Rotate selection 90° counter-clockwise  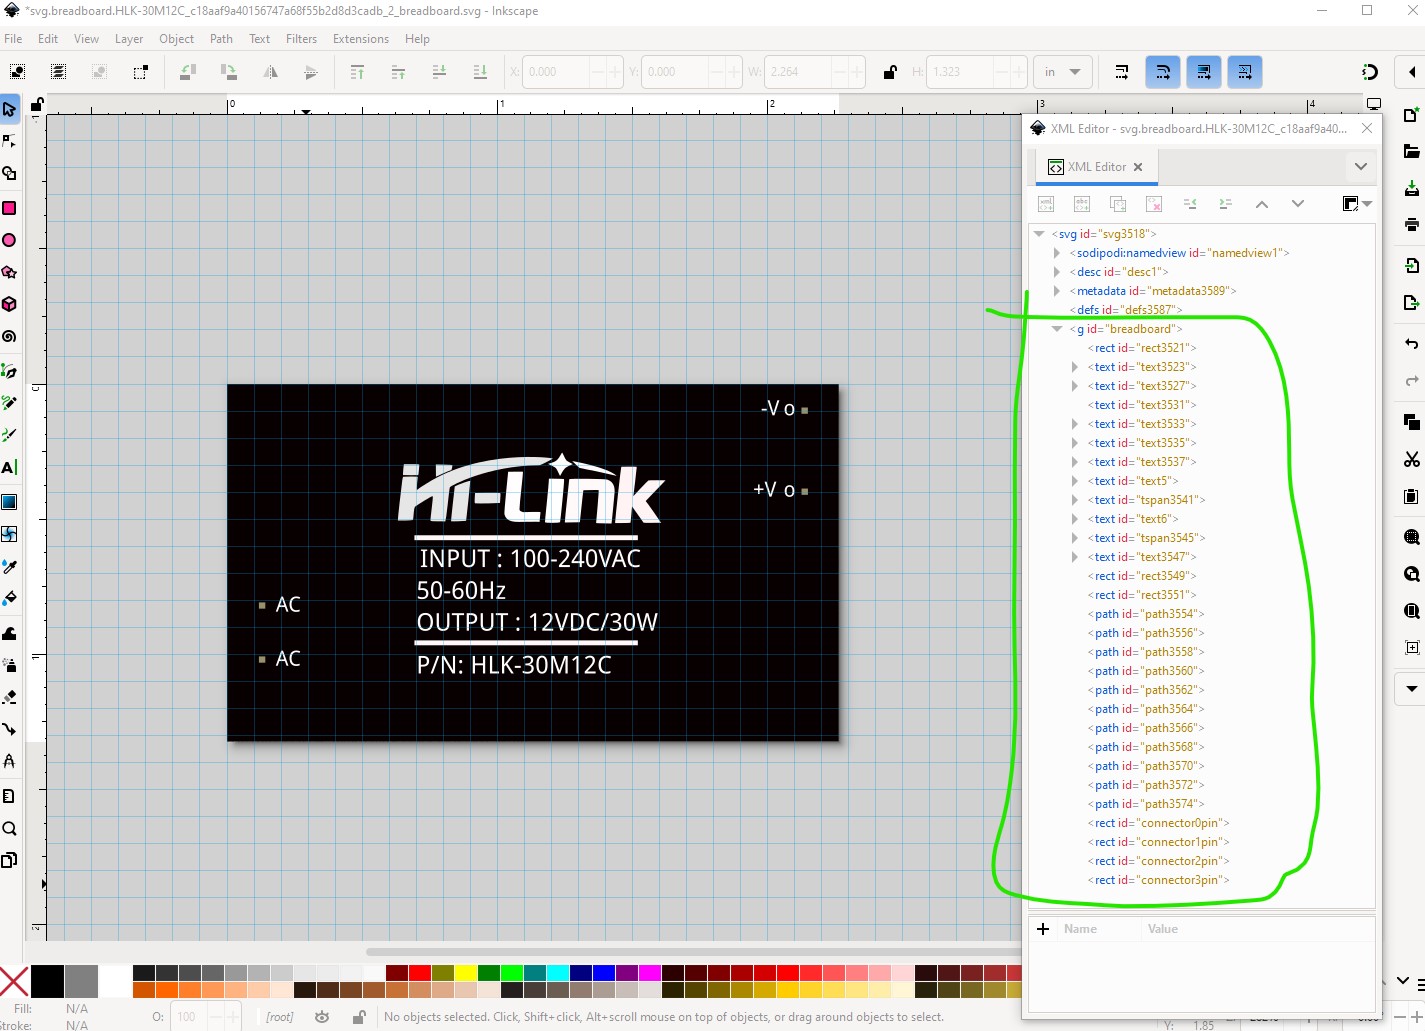click(x=187, y=72)
